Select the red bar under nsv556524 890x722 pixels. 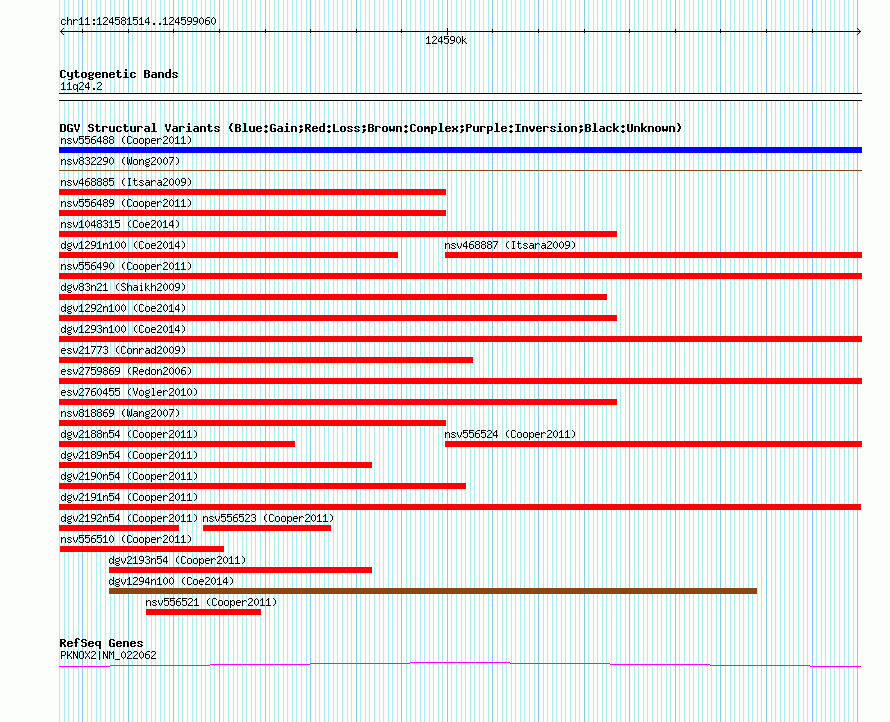pos(653,444)
